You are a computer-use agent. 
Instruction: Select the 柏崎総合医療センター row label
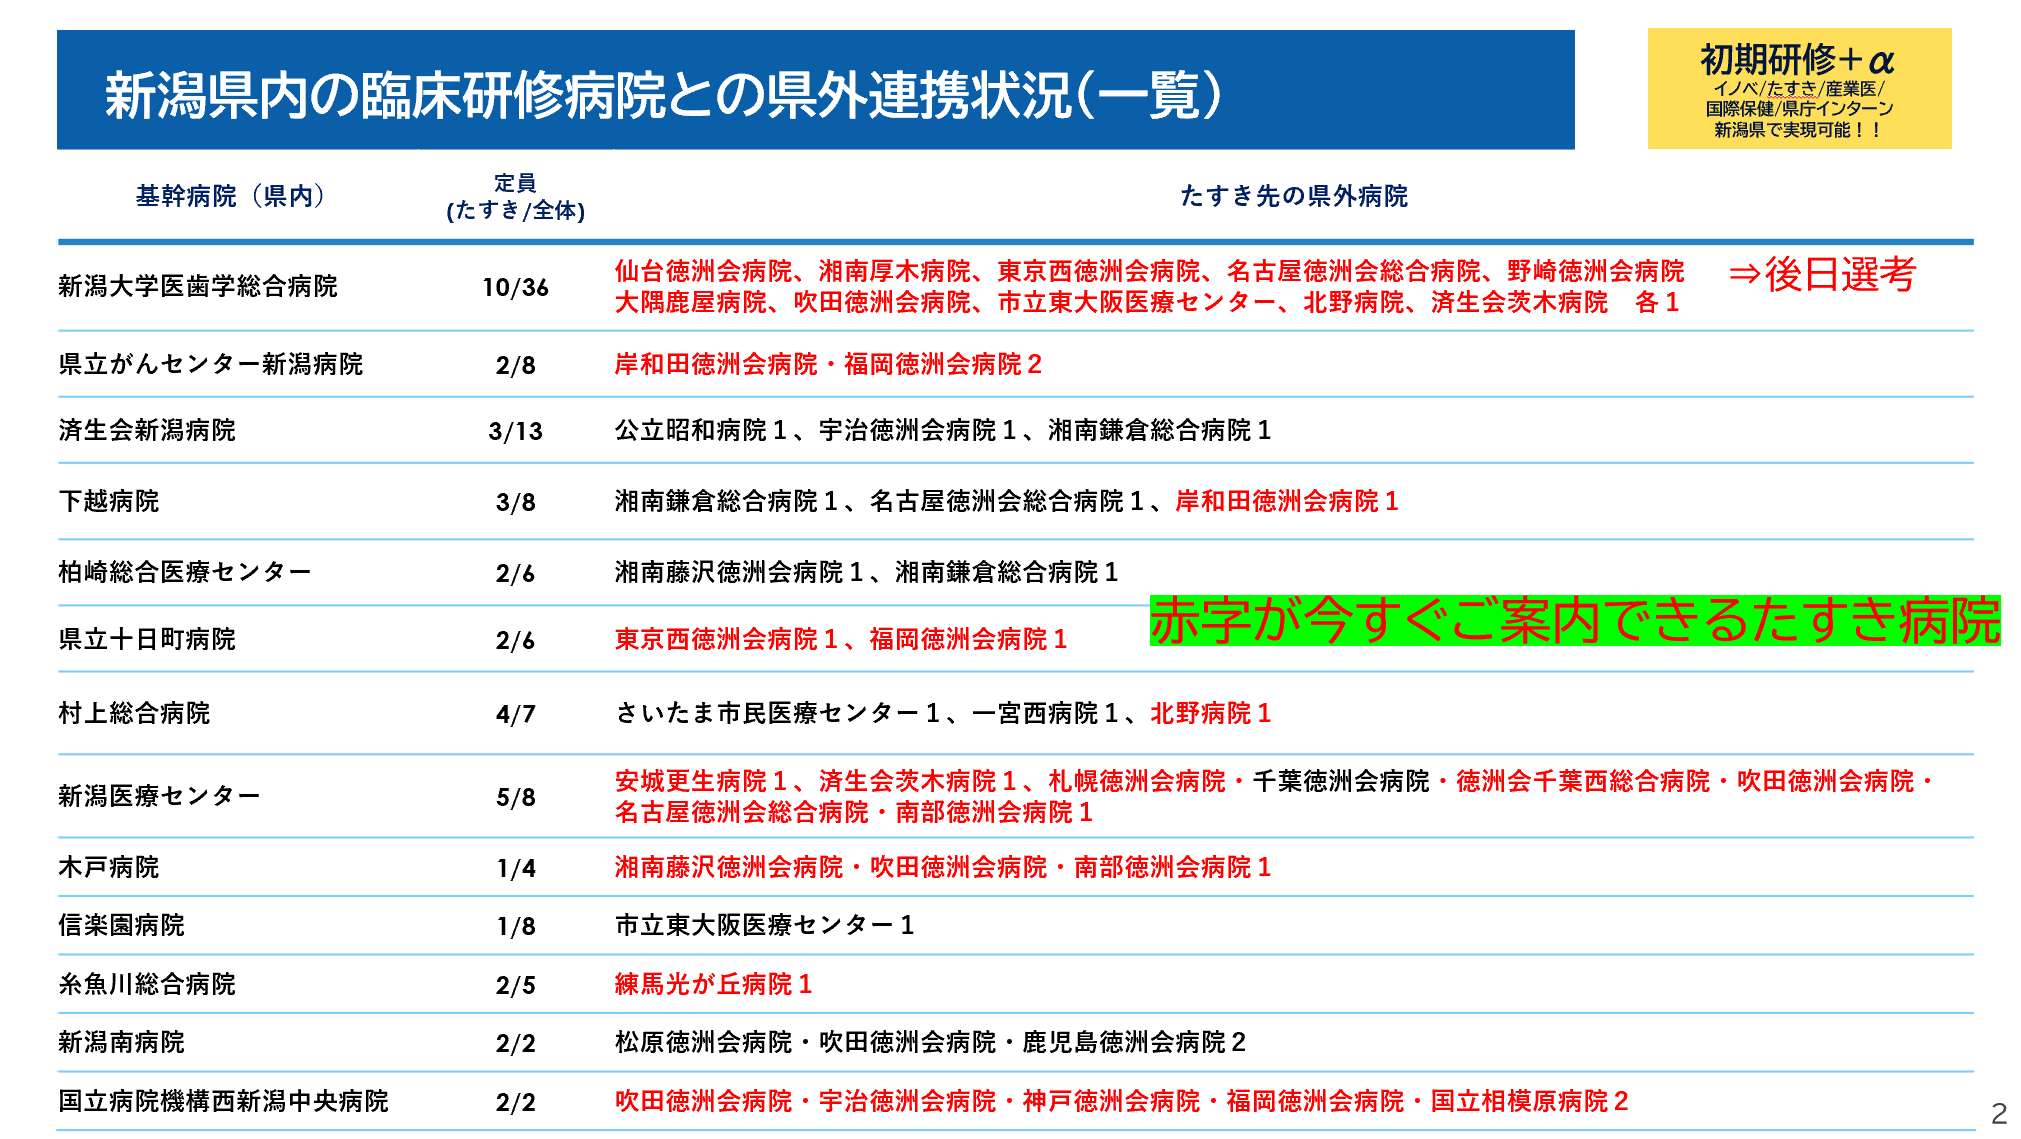click(x=185, y=573)
